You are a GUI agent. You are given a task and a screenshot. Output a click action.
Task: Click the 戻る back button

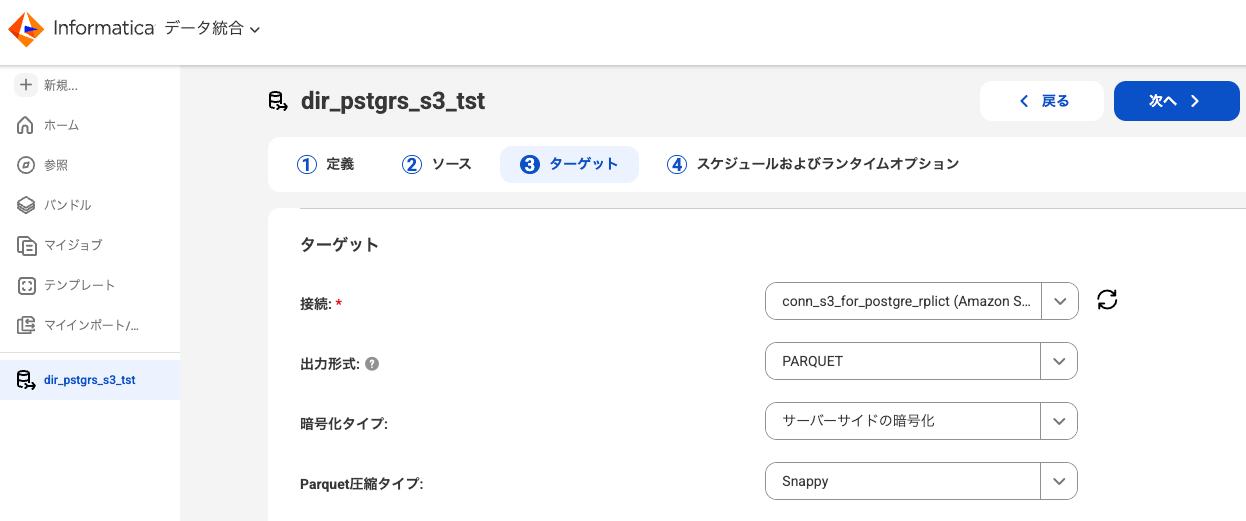point(1042,101)
